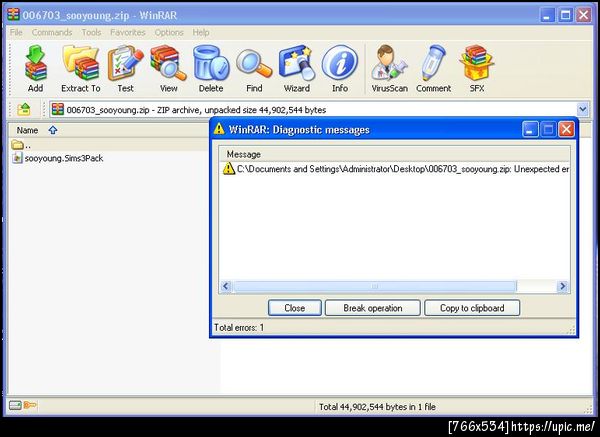Open the archive Comment tool
The height and width of the screenshot is (437, 600).
(434, 63)
